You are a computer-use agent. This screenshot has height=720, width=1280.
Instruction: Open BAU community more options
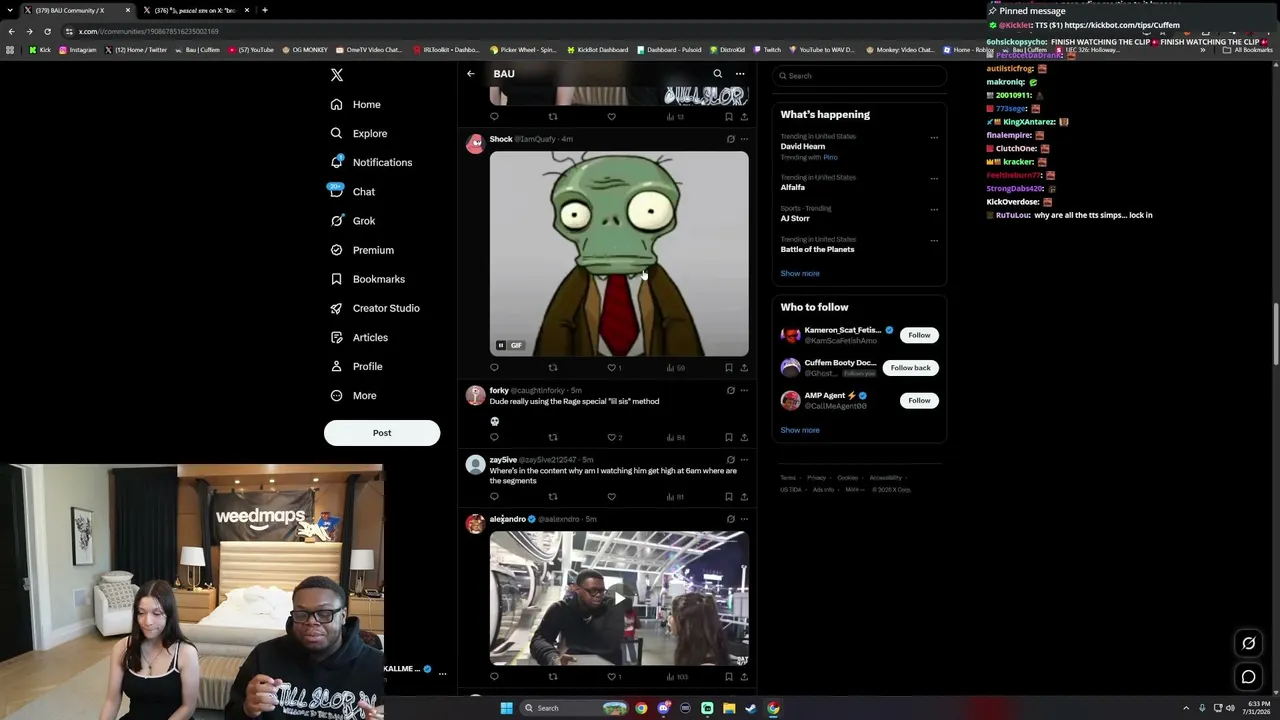click(740, 74)
